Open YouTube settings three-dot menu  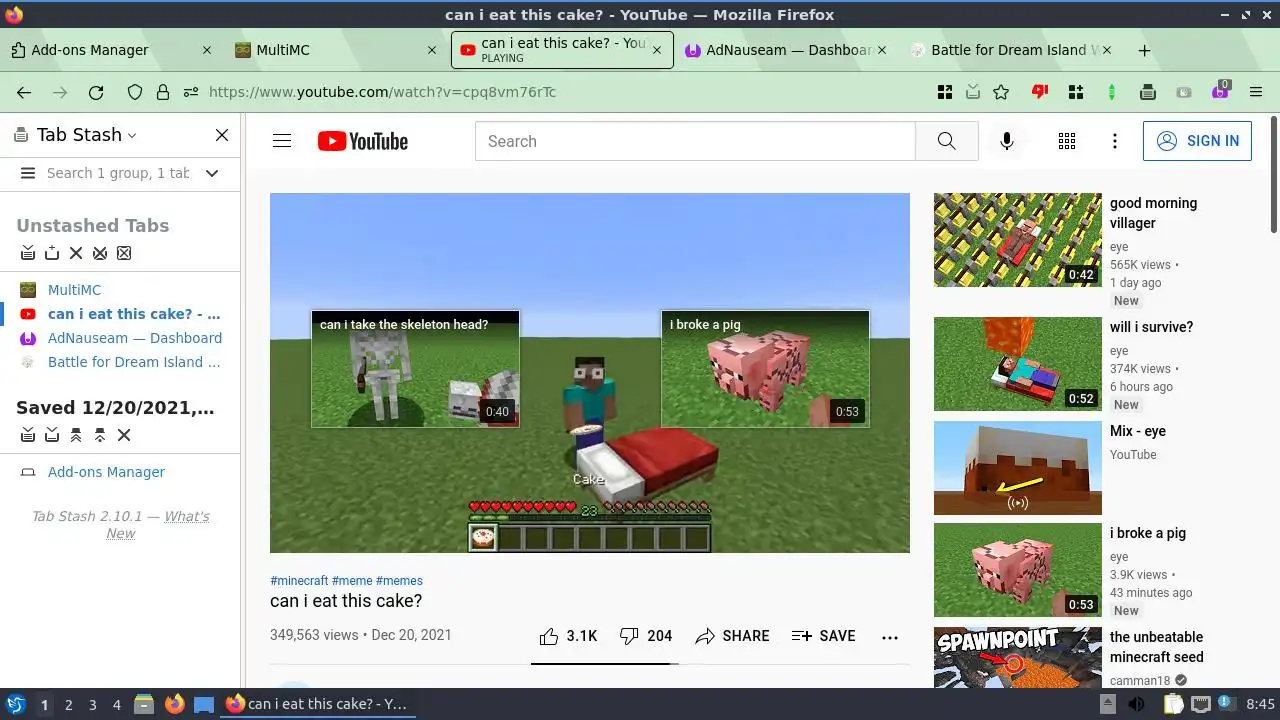pos(1115,141)
